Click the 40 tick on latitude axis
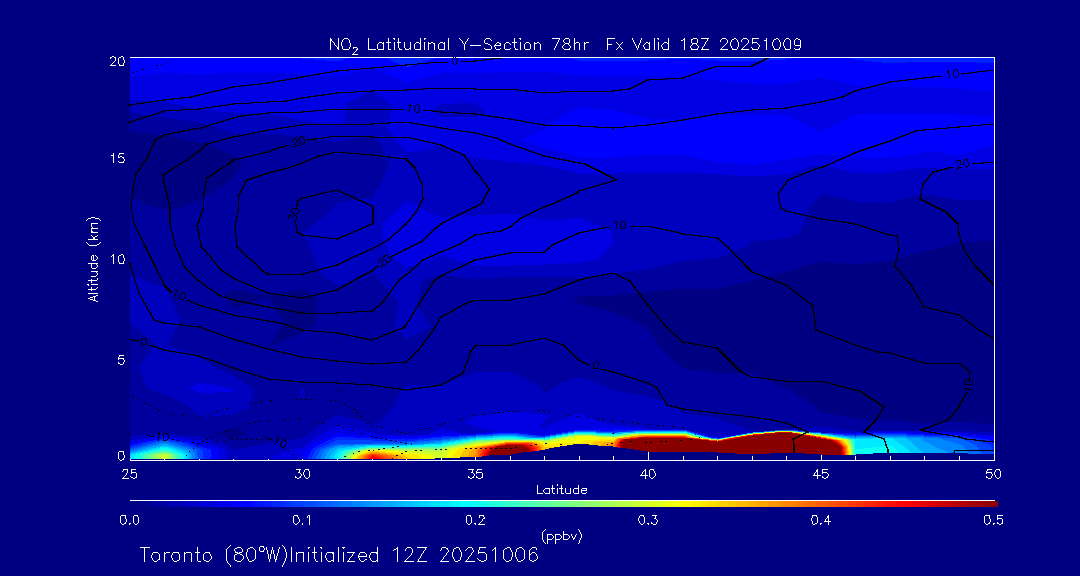1080x576 pixels. (x=648, y=472)
